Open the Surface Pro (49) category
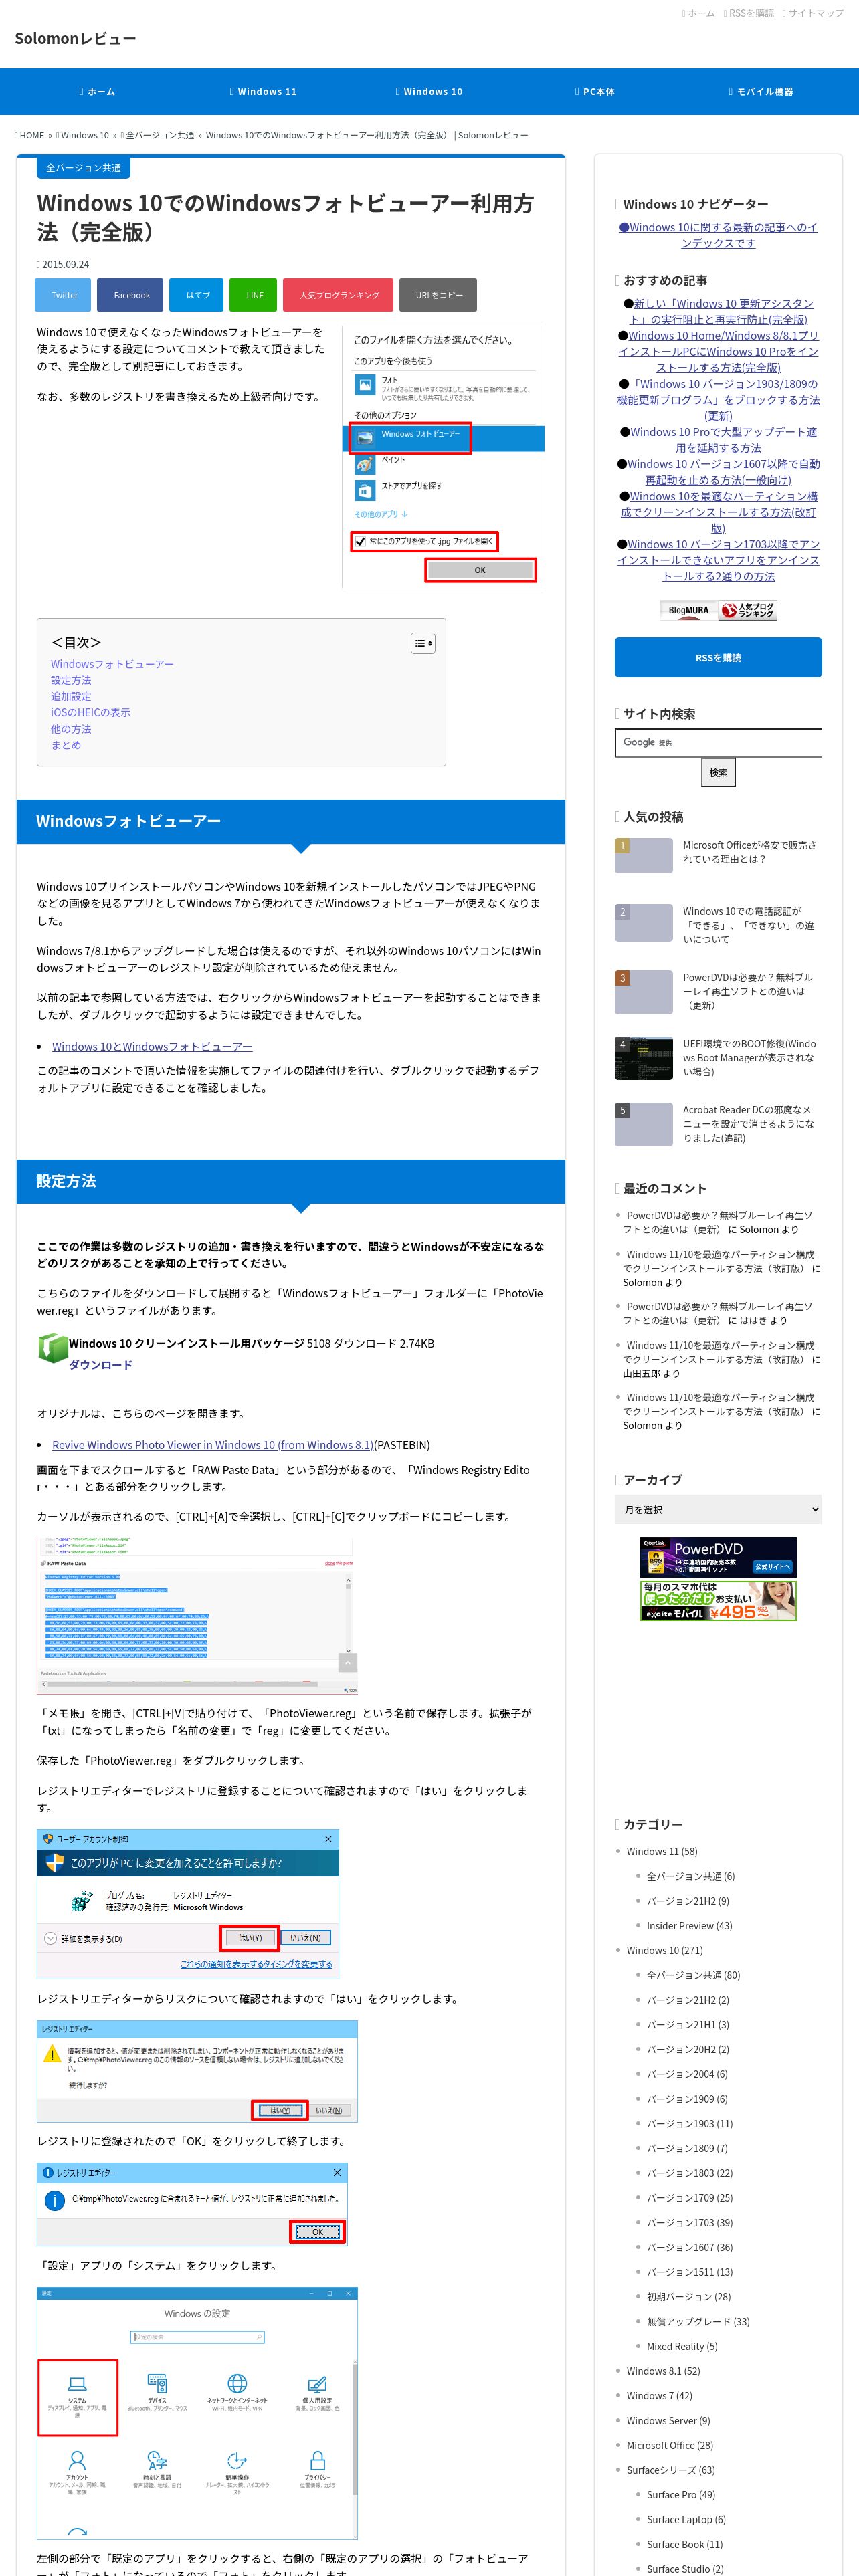Image resolution: width=859 pixels, height=2576 pixels. coord(681,2494)
